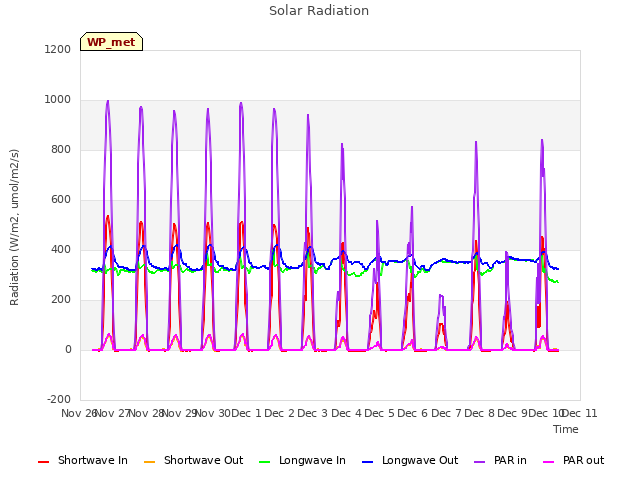Image resolution: width=640 pixels, height=480 pixels.
Task: Toggle the PAR in legend entry
Action: click(x=500, y=460)
